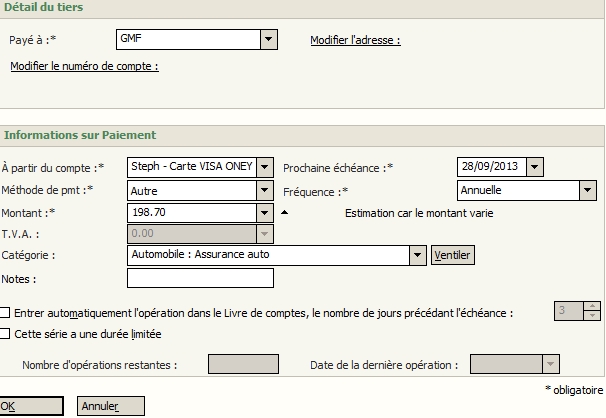Open the 'Méthode de pmt' dropdown arrow
This screenshot has height=418, width=606.
point(265,190)
